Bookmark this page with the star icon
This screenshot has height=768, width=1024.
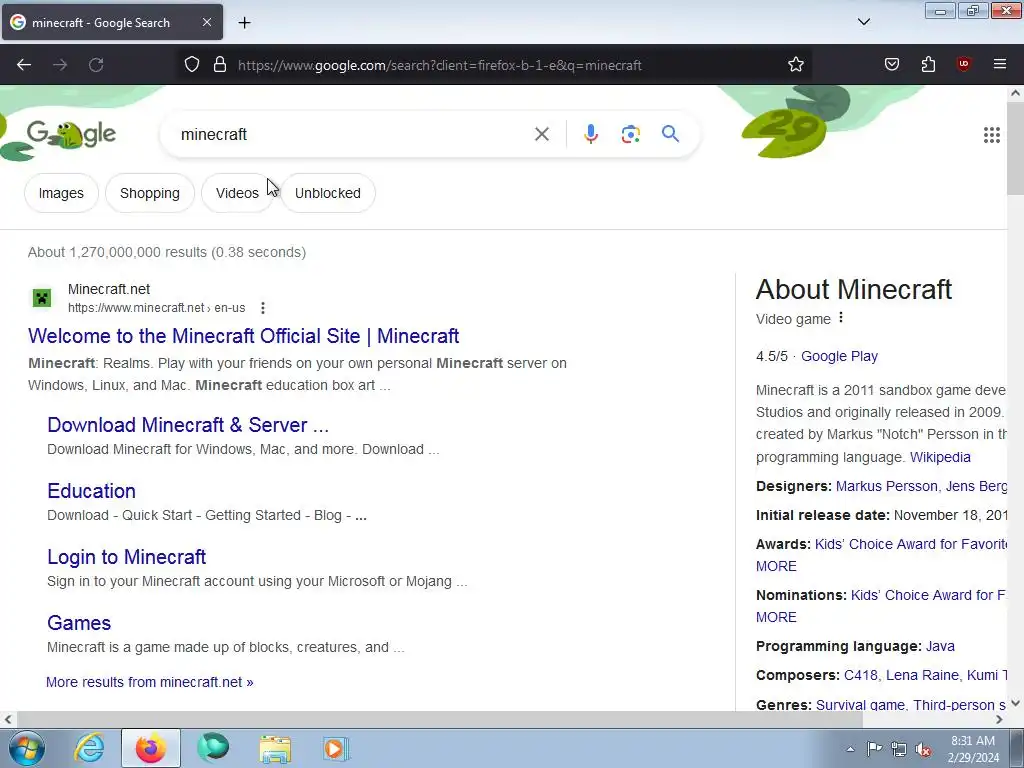(x=795, y=65)
